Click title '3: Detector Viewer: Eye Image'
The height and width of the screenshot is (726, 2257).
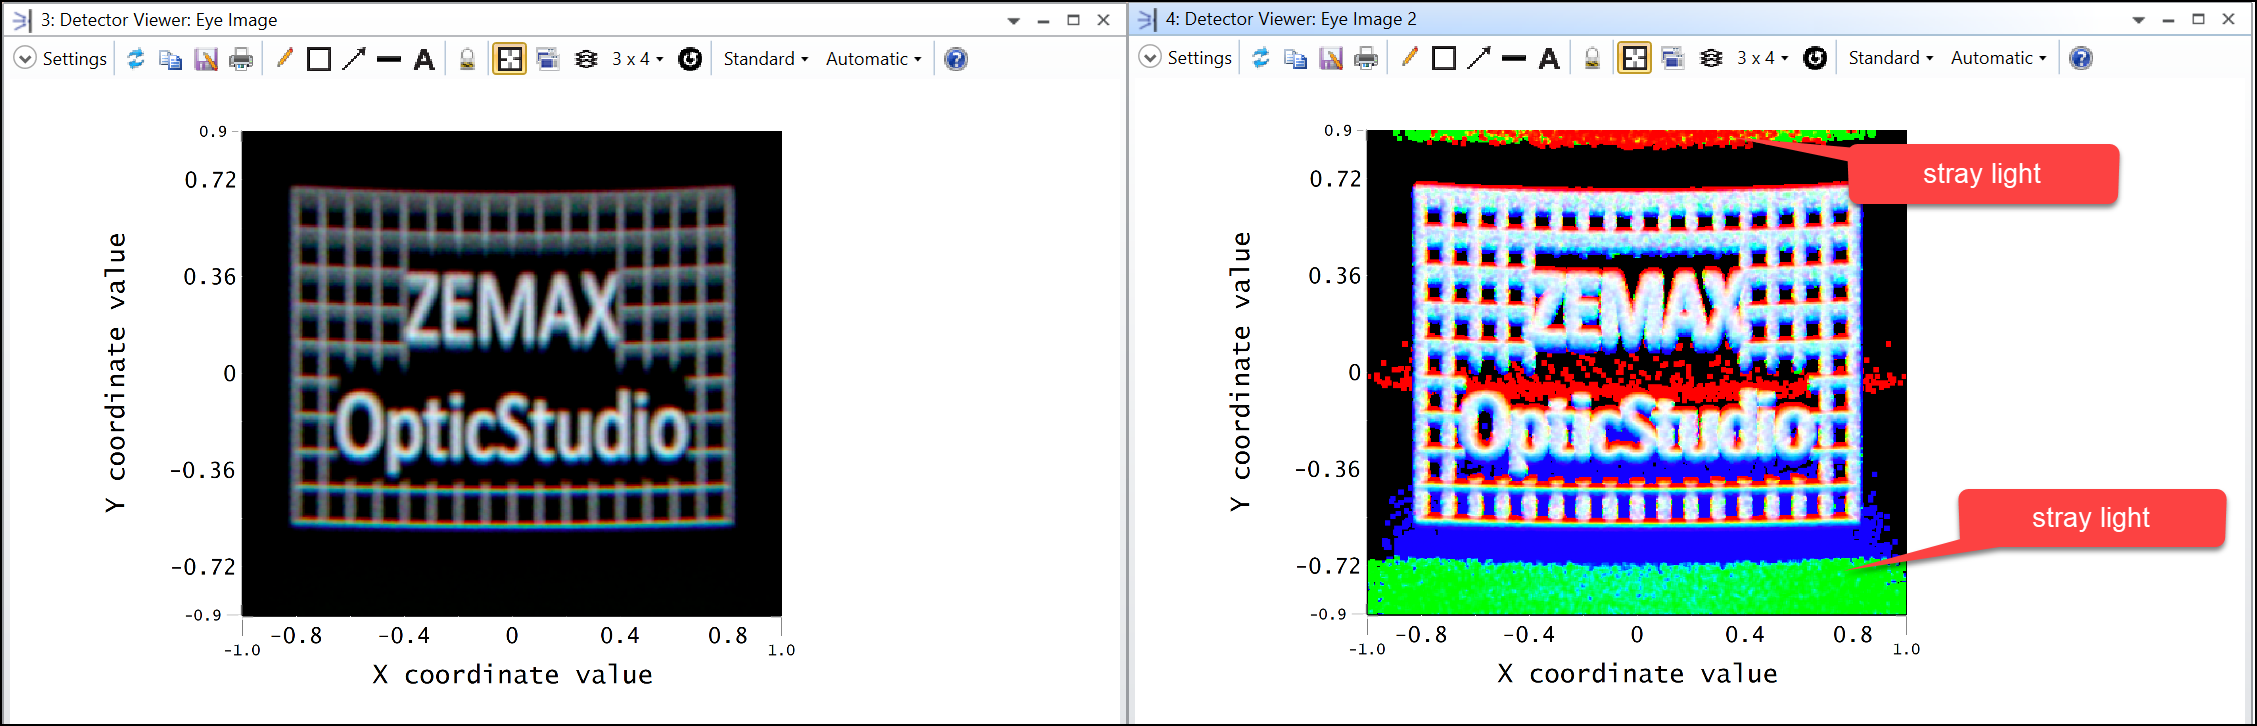pos(159,20)
